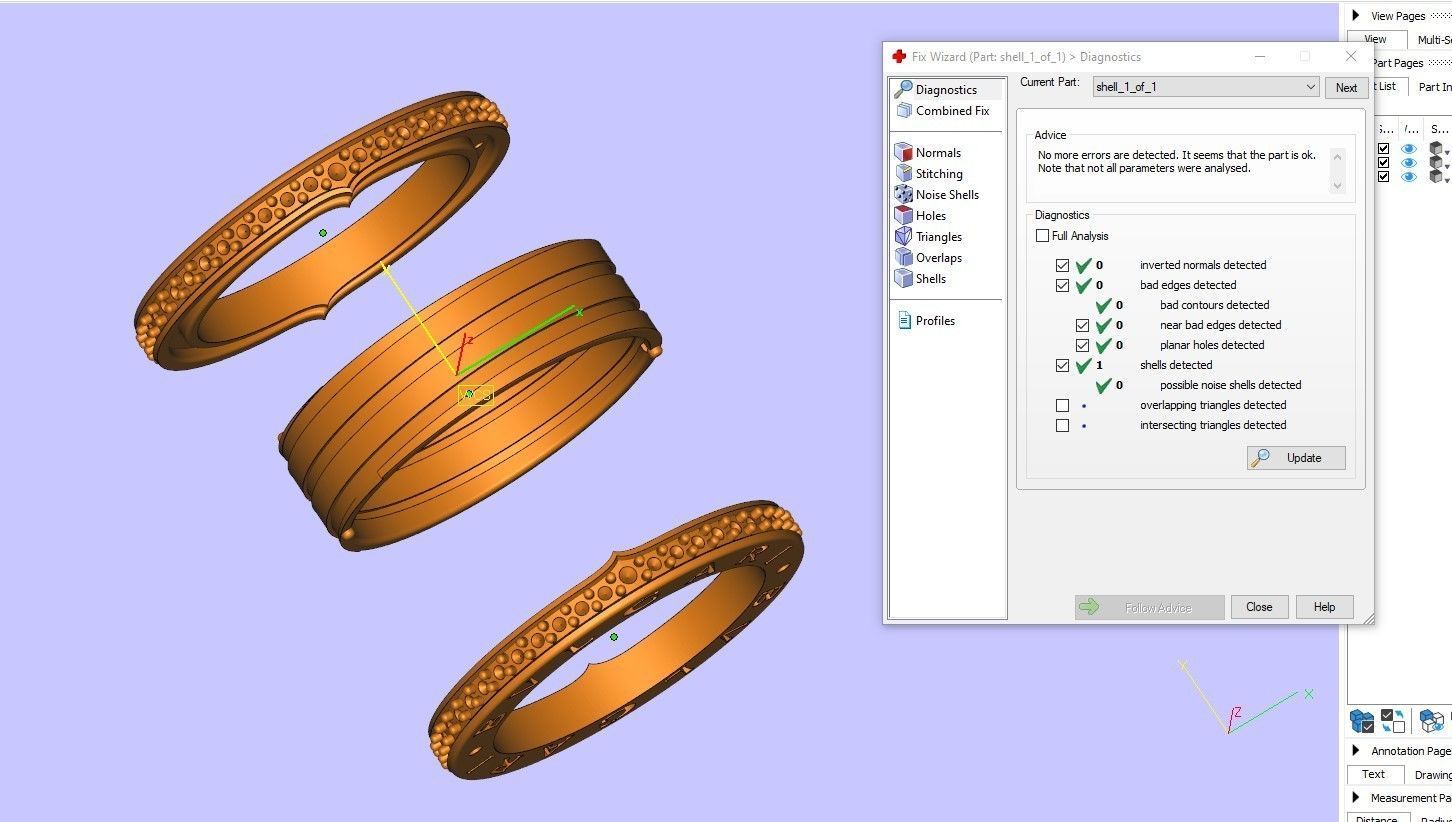1452x822 pixels.
Task: Click the show/hide parts cube-eye icon
Action: pyautogui.click(x=1431, y=720)
